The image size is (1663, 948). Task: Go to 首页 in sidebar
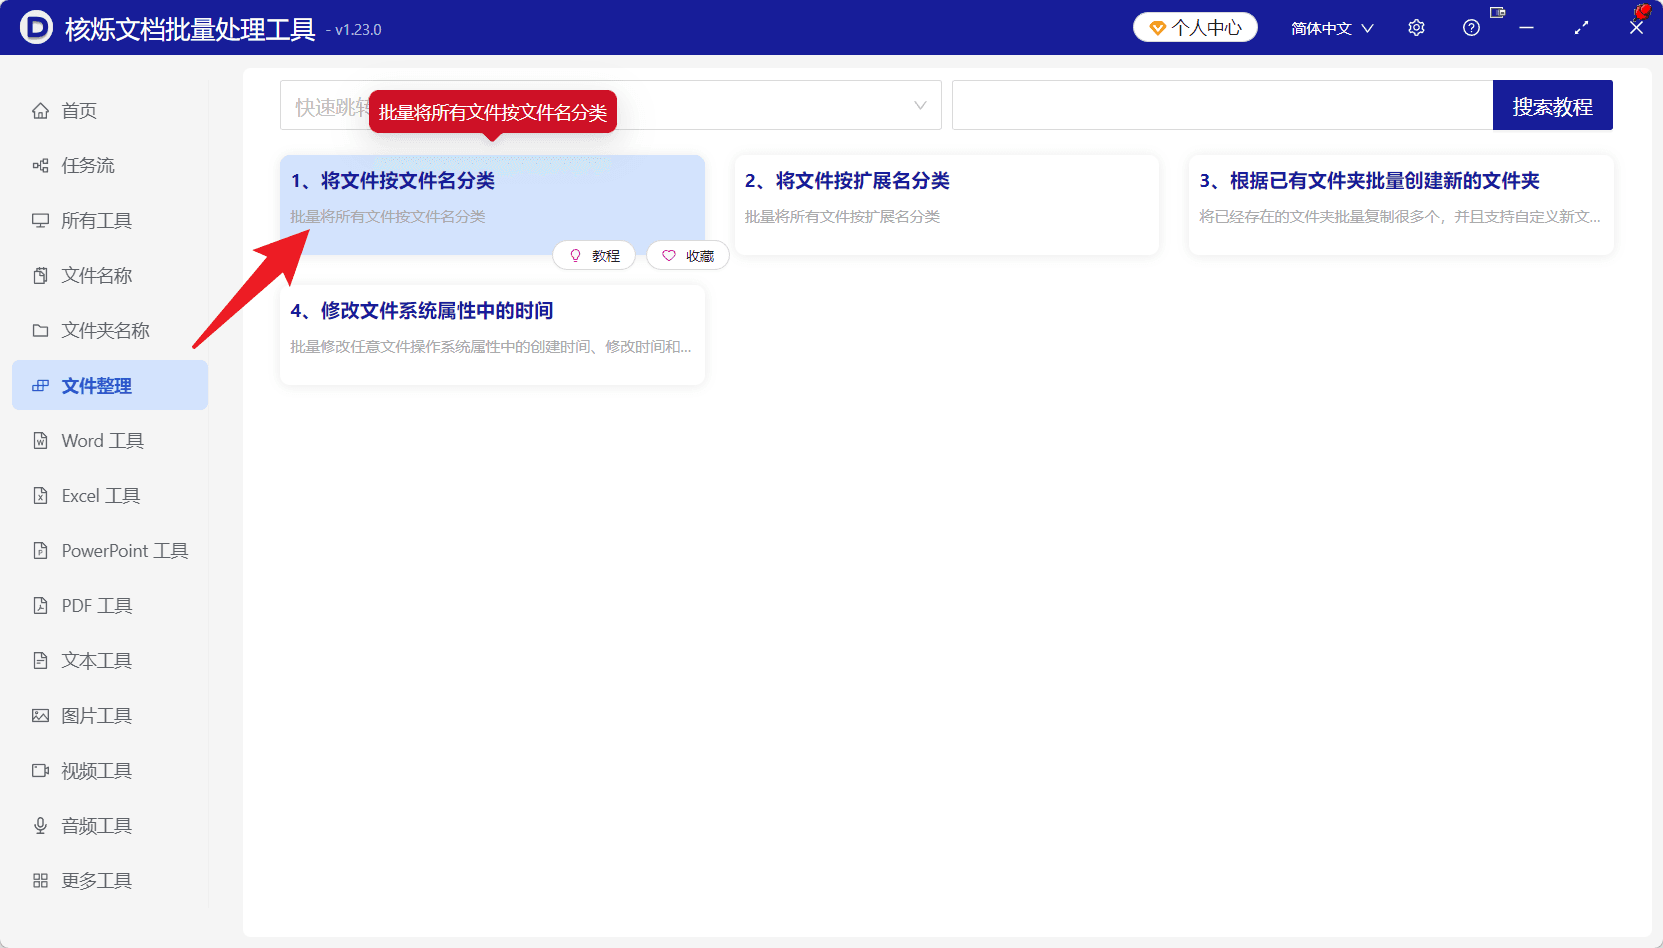(x=110, y=111)
